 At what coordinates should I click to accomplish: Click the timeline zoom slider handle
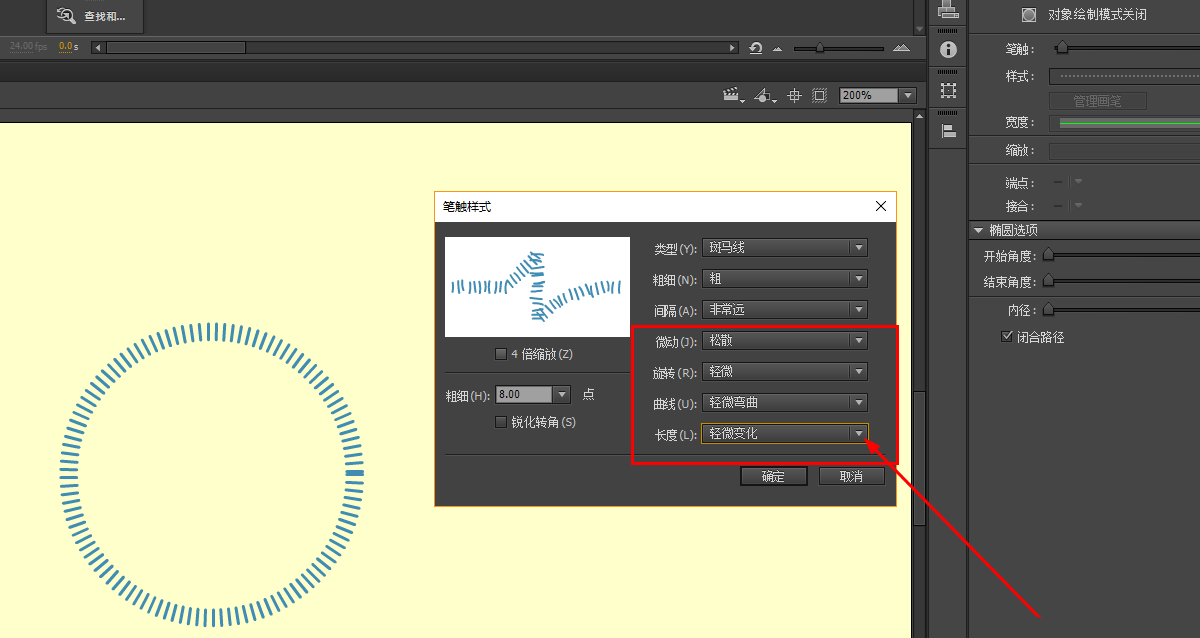[821, 47]
